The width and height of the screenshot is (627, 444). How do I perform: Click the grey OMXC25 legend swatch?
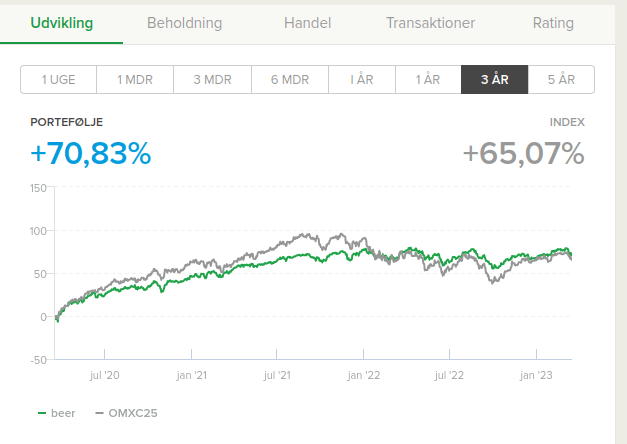coord(99,413)
